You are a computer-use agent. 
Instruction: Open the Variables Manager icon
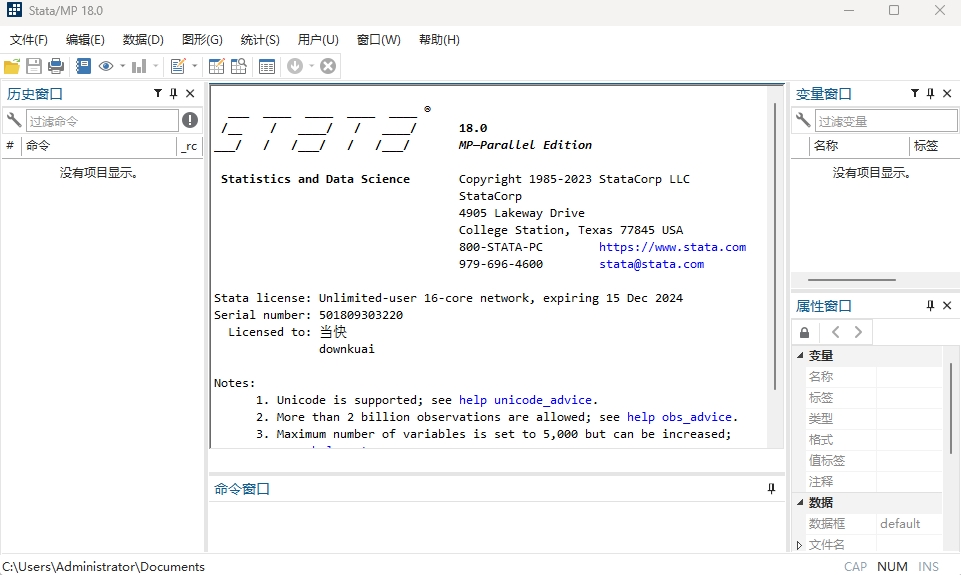(267, 66)
